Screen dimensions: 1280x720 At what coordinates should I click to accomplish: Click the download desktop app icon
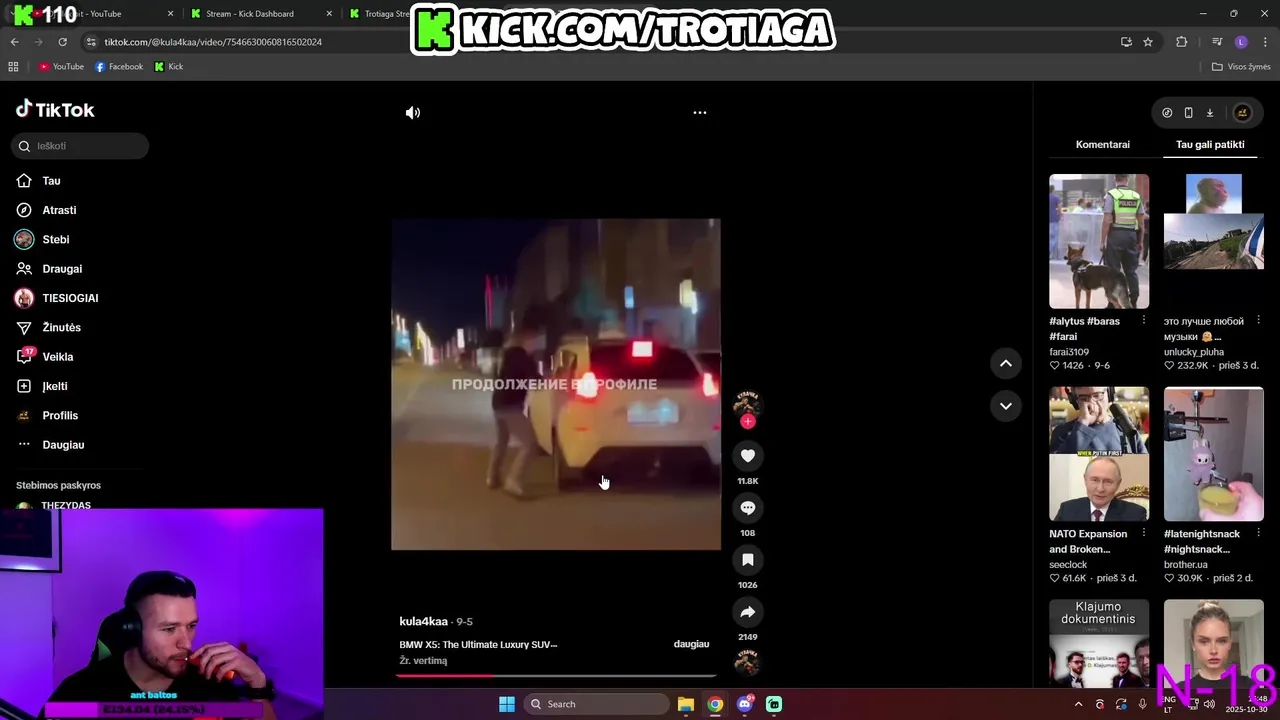[x=1209, y=113]
